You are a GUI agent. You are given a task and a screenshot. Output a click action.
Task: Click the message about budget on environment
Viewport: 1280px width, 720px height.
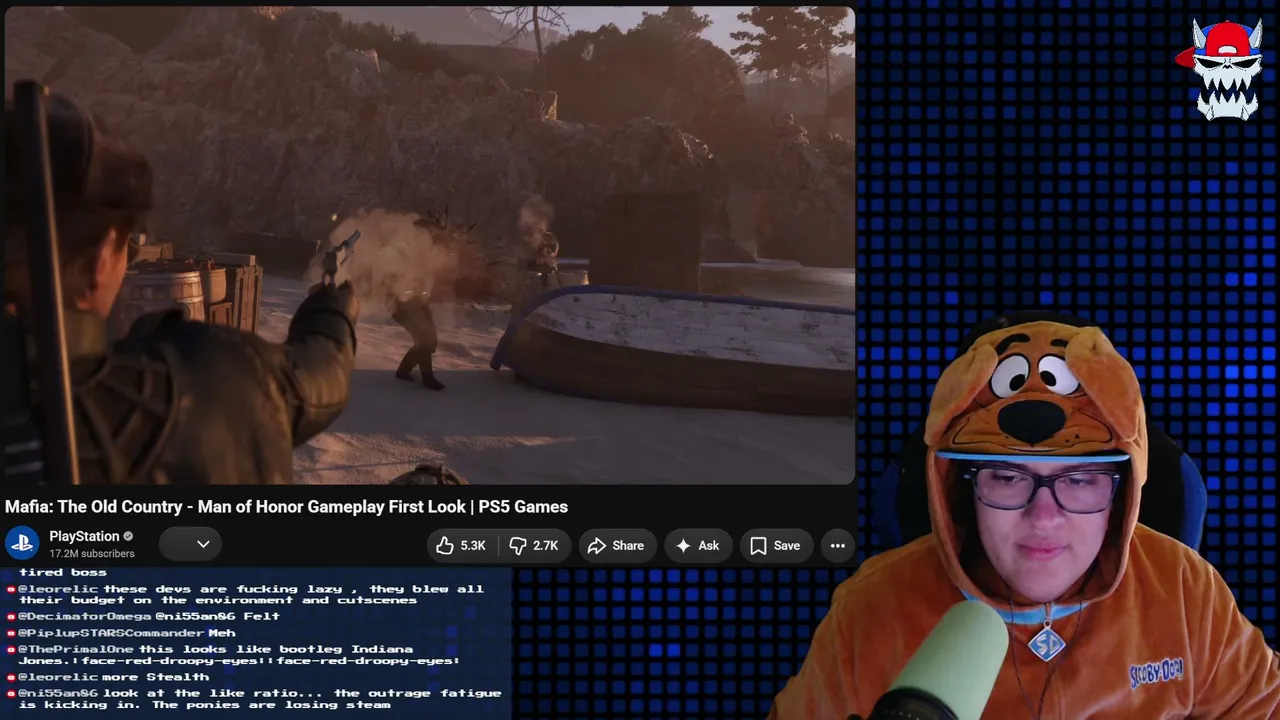[x=251, y=595]
